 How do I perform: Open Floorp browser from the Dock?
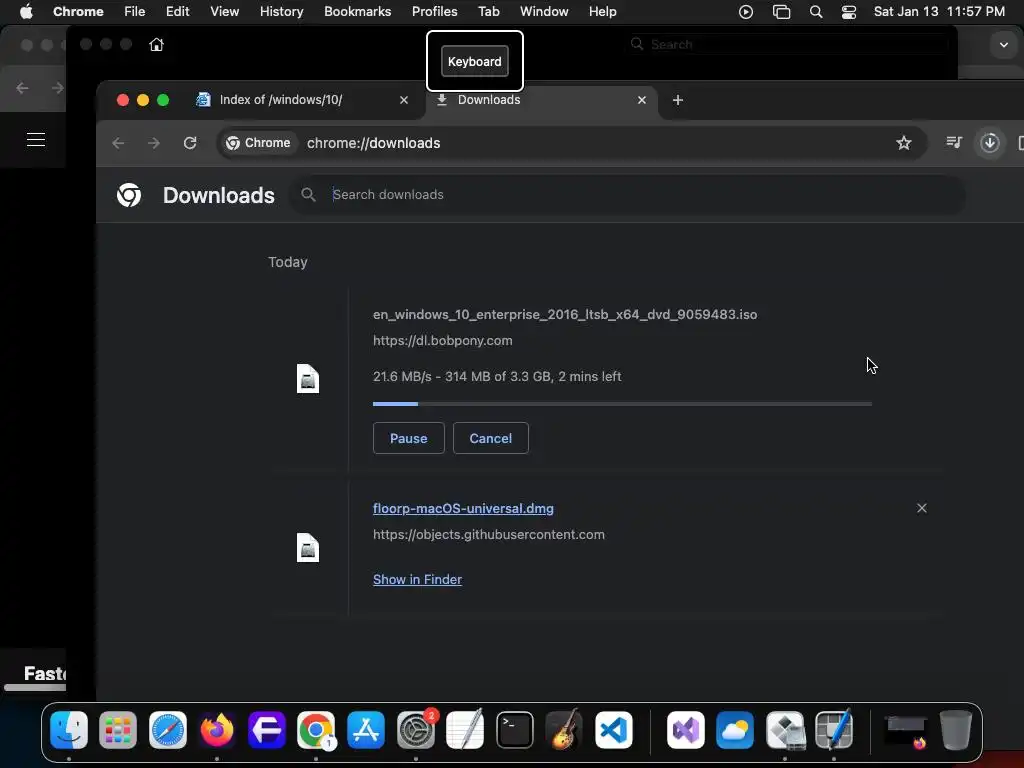pos(266,729)
